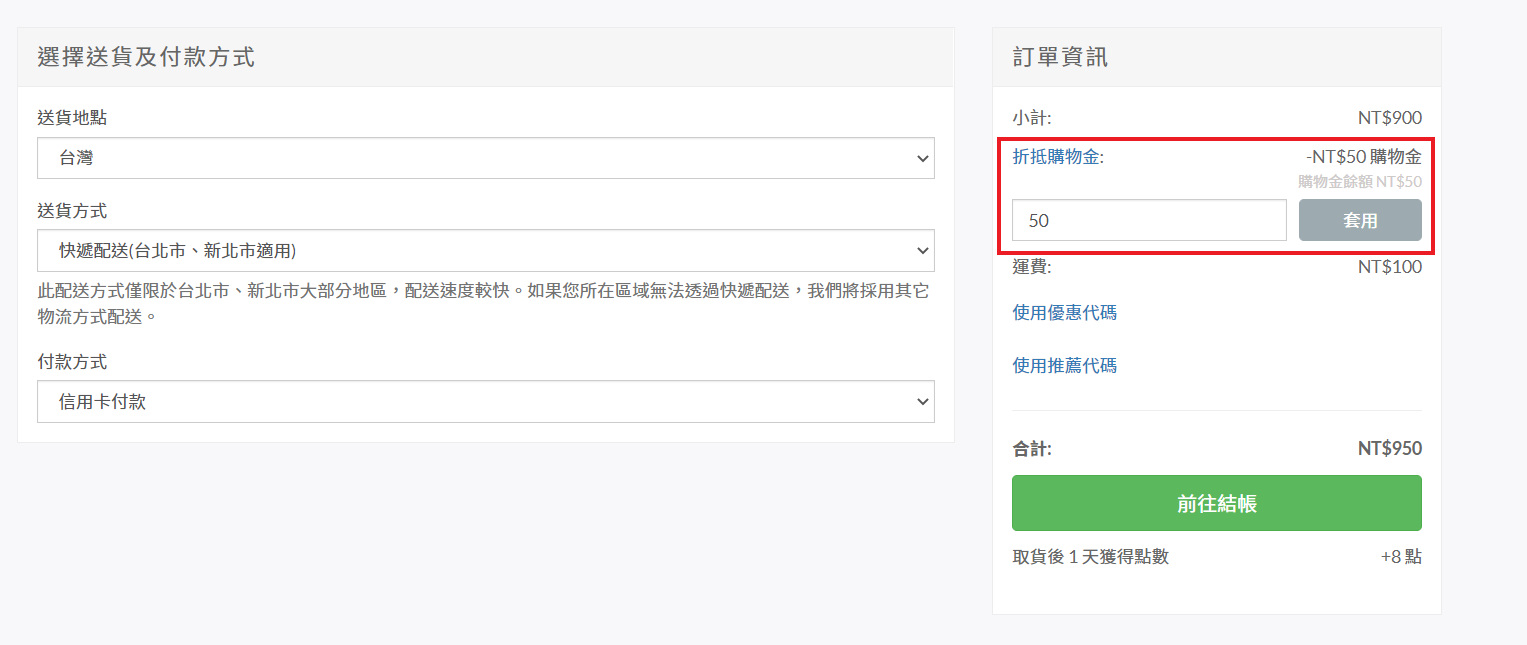The width and height of the screenshot is (1527, 645).
Task: Open the 使用推薦代碼 link
Action: 1064,366
